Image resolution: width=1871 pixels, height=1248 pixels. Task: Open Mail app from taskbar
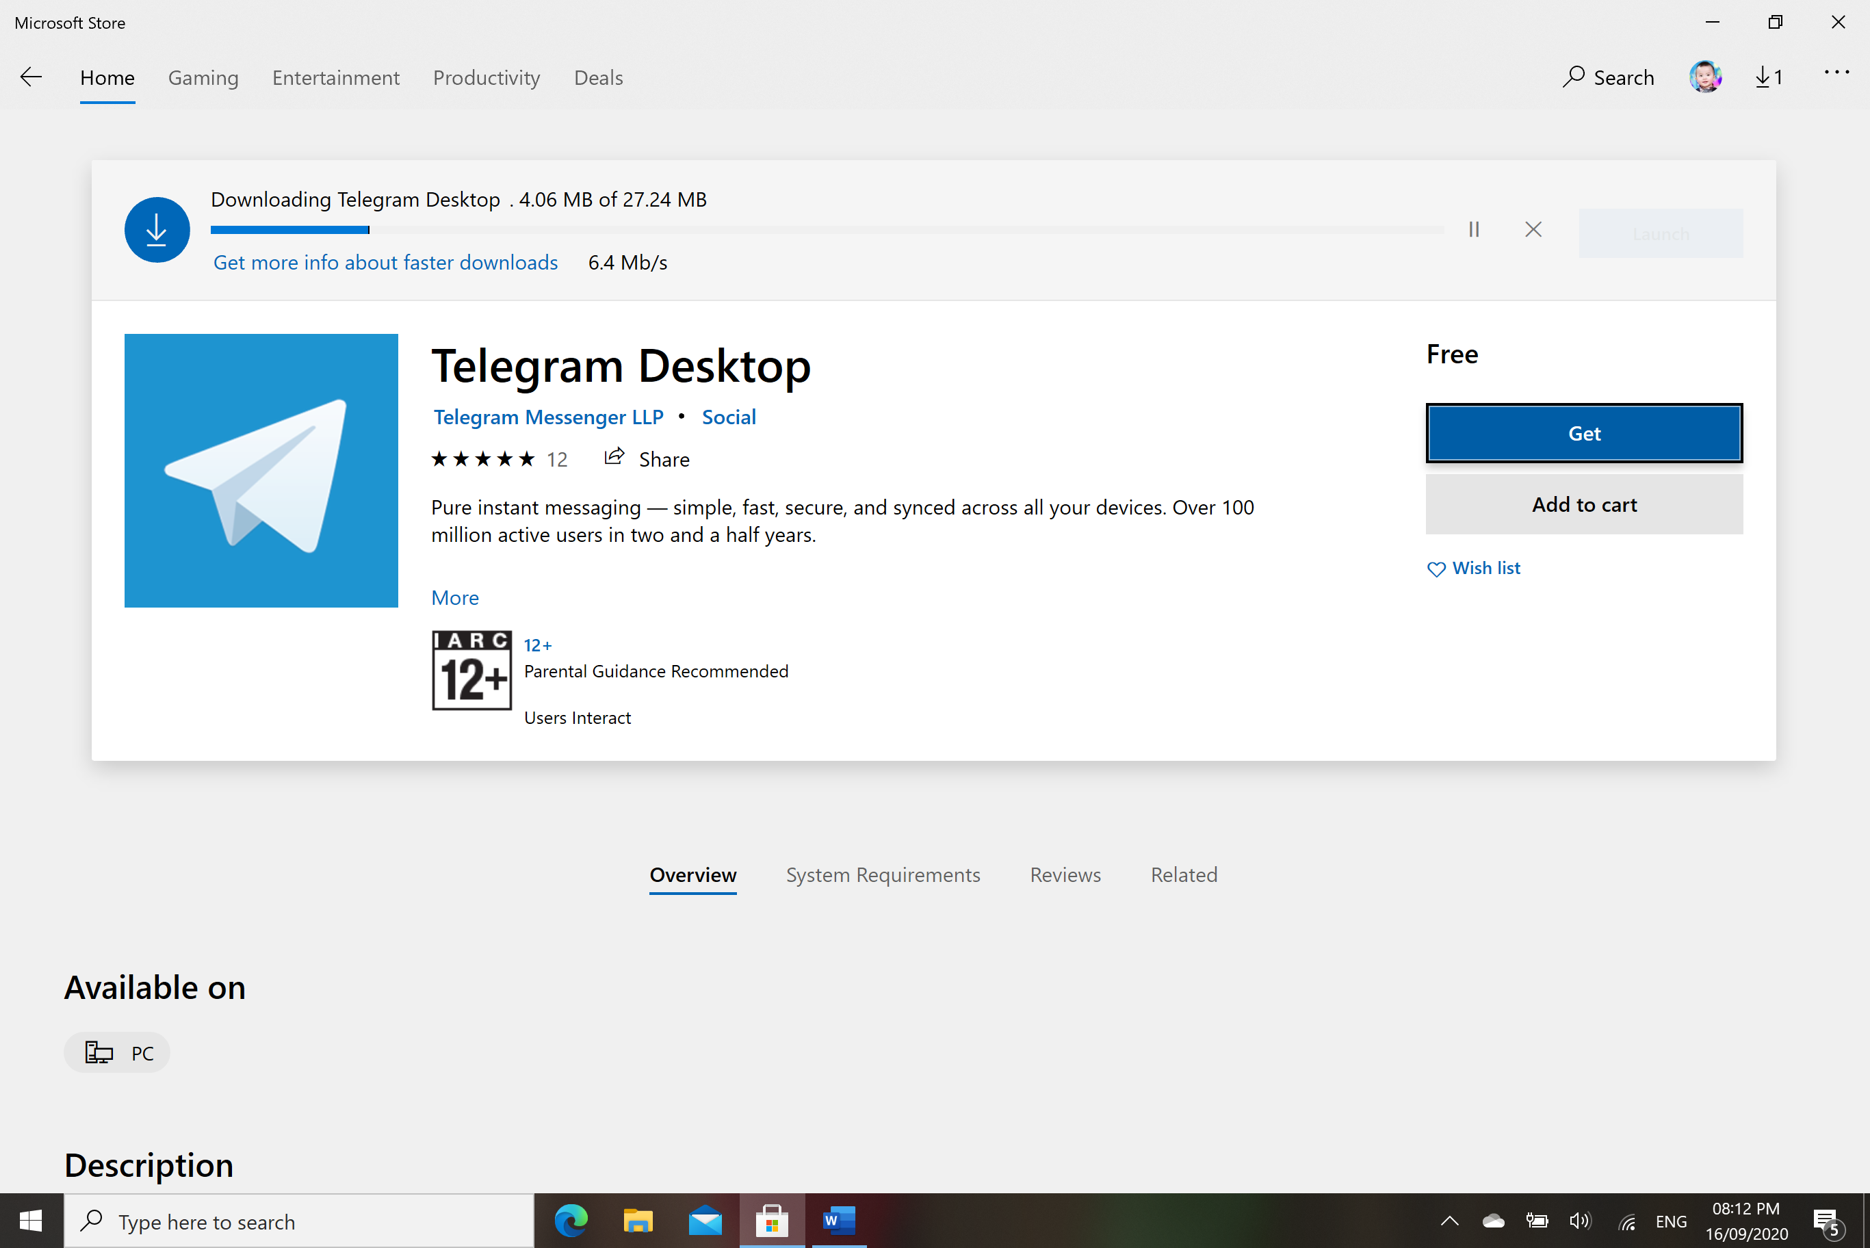705,1221
